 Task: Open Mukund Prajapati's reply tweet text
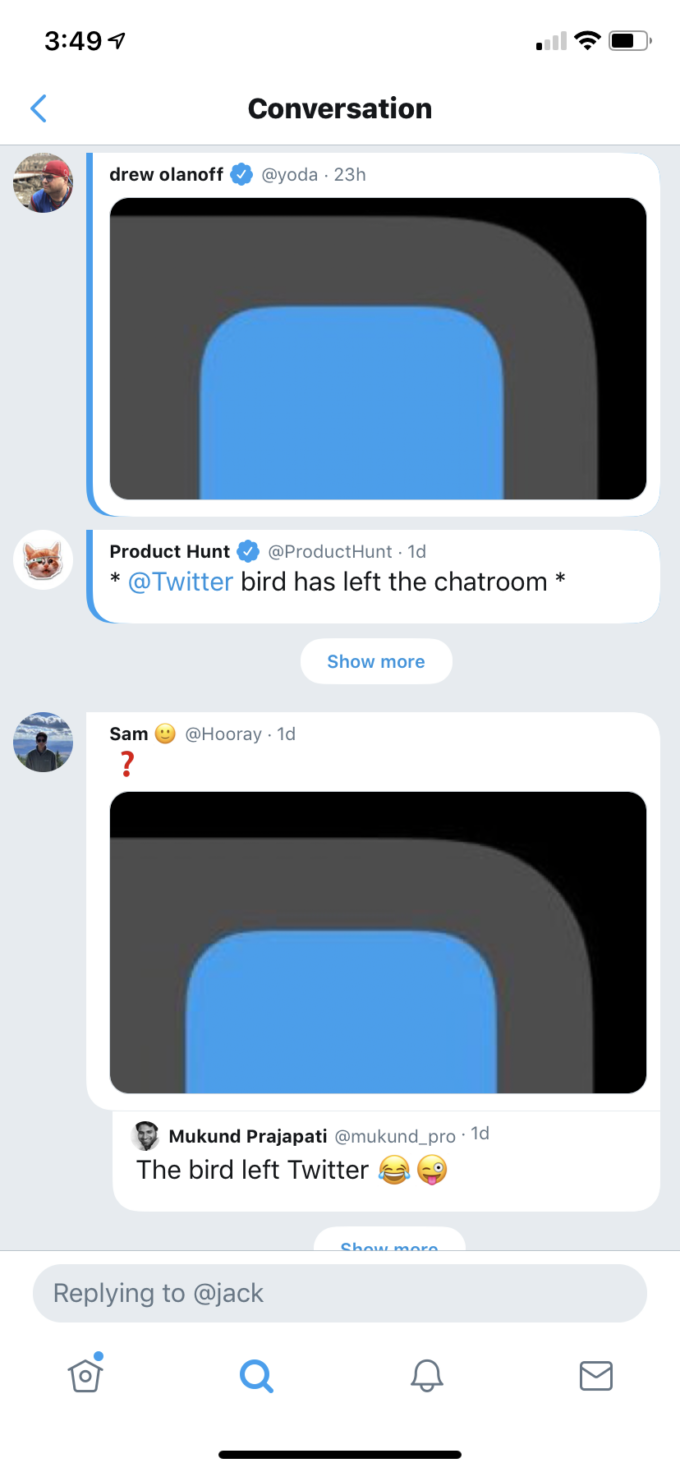click(253, 1169)
